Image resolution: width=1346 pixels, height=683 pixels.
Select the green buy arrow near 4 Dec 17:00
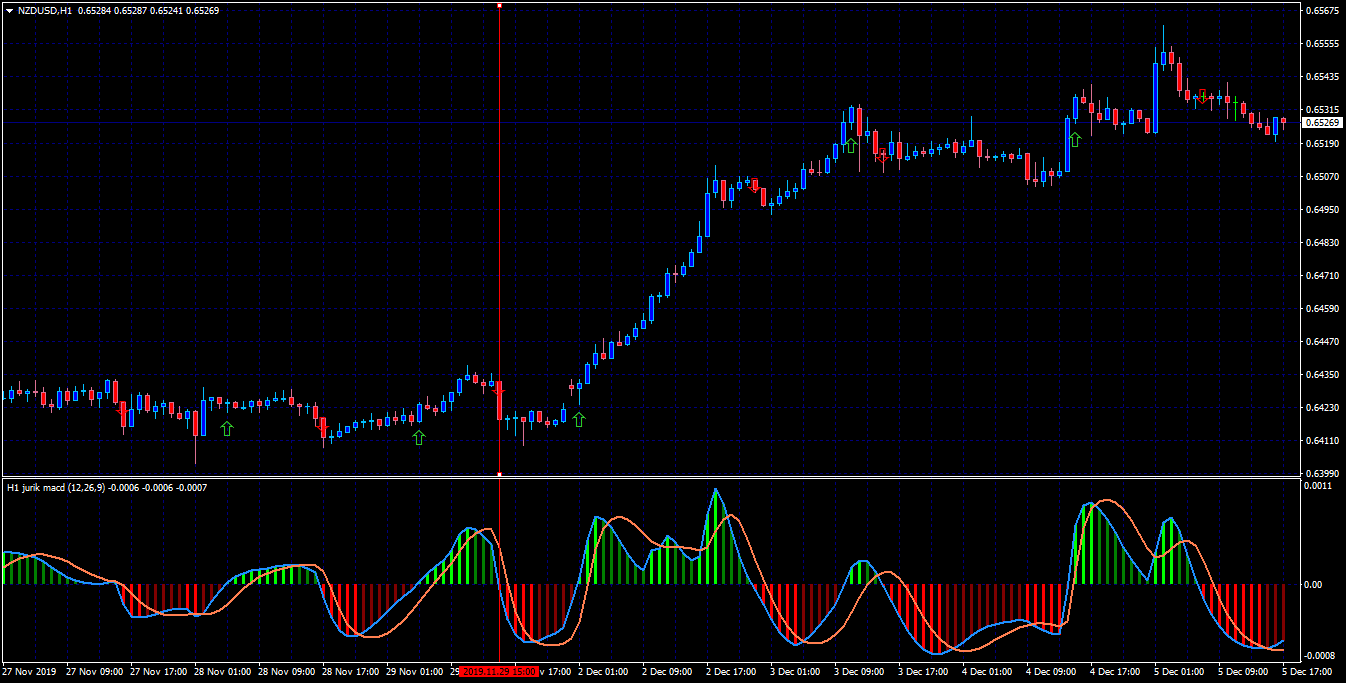(x=1075, y=139)
